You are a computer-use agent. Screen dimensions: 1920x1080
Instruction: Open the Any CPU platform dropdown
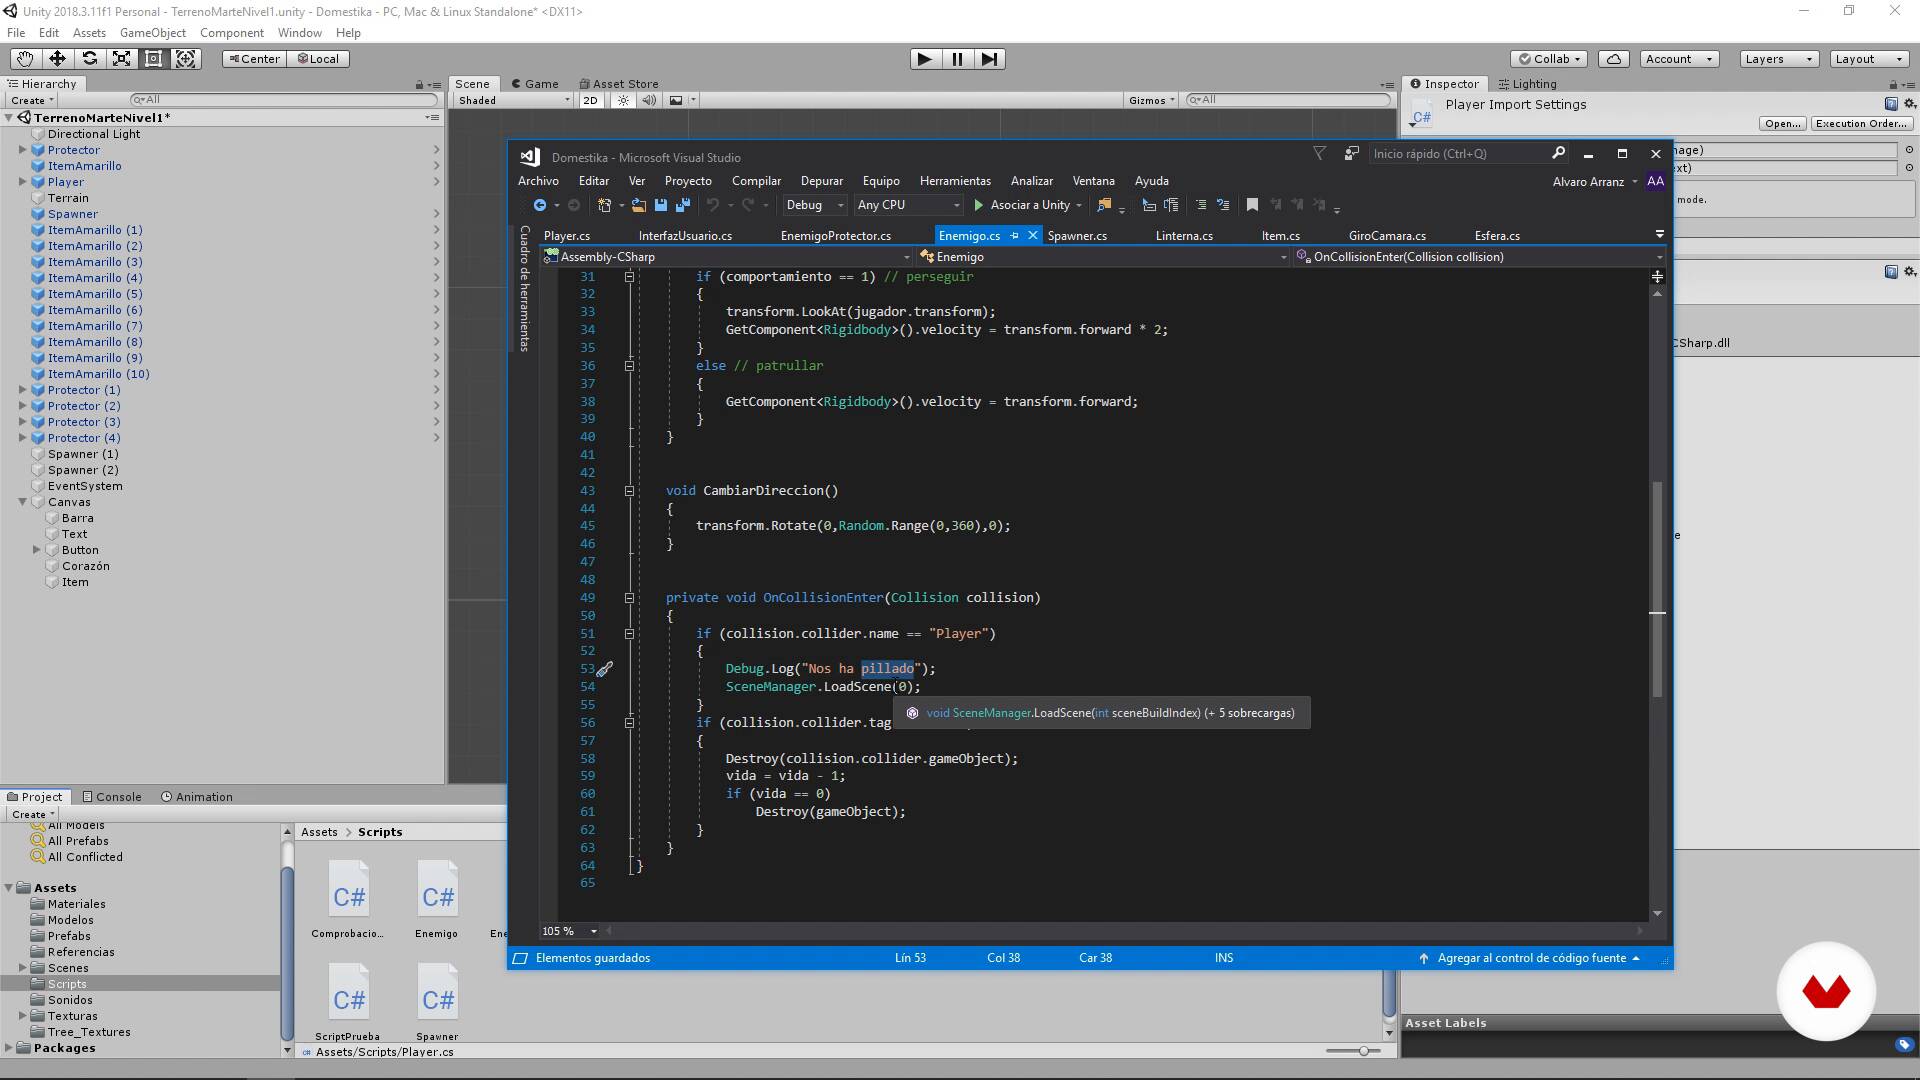[x=908, y=205]
